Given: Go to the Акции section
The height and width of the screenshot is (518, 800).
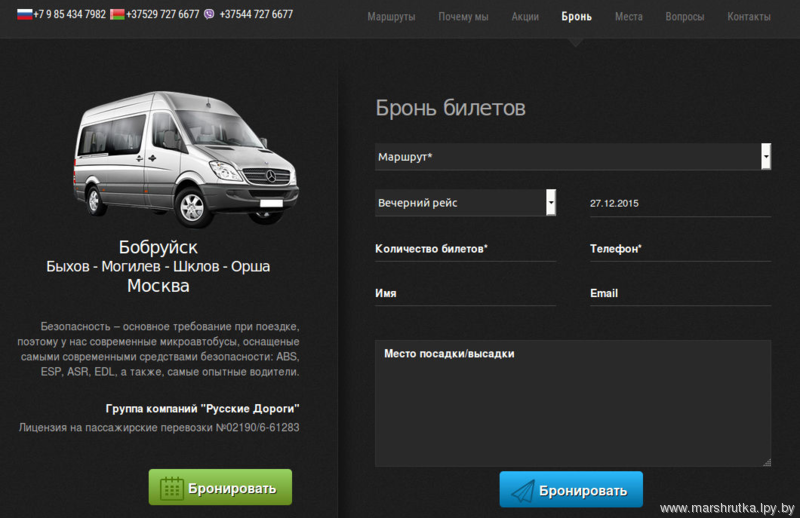Looking at the screenshot, I should point(525,17).
